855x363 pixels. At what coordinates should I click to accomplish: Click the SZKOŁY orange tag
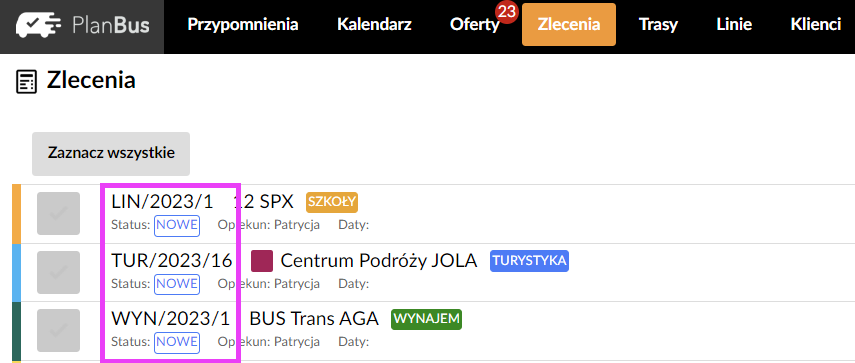click(332, 202)
